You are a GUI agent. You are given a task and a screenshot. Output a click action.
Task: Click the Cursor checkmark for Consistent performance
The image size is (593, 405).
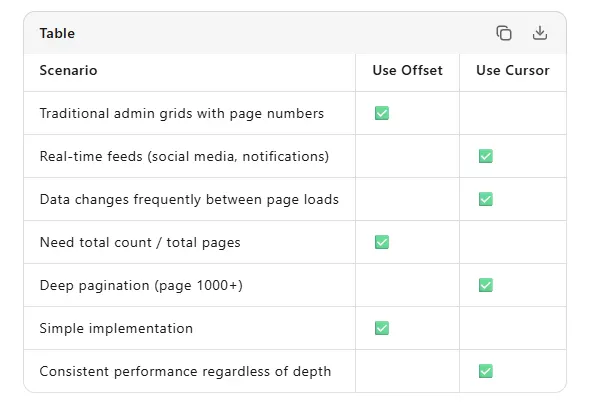pos(486,371)
